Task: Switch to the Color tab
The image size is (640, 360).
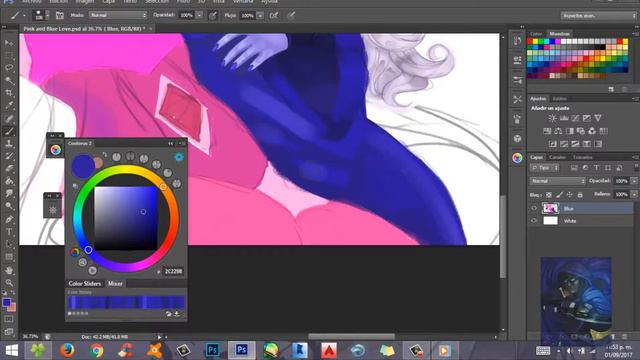Action: tap(536, 34)
